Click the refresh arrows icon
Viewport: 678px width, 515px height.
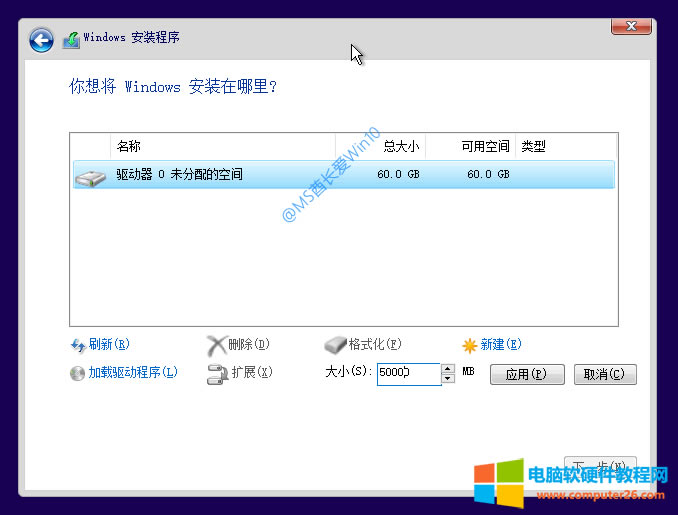[x=78, y=345]
